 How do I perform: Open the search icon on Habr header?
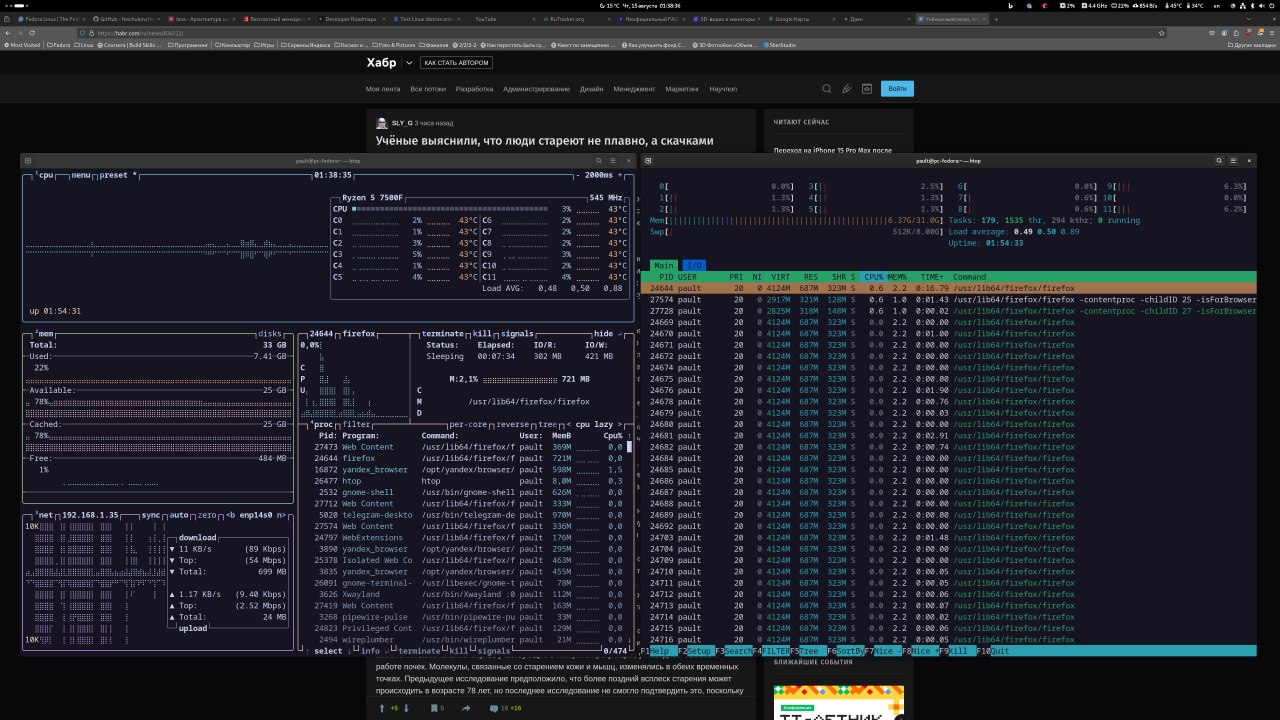[x=826, y=89]
